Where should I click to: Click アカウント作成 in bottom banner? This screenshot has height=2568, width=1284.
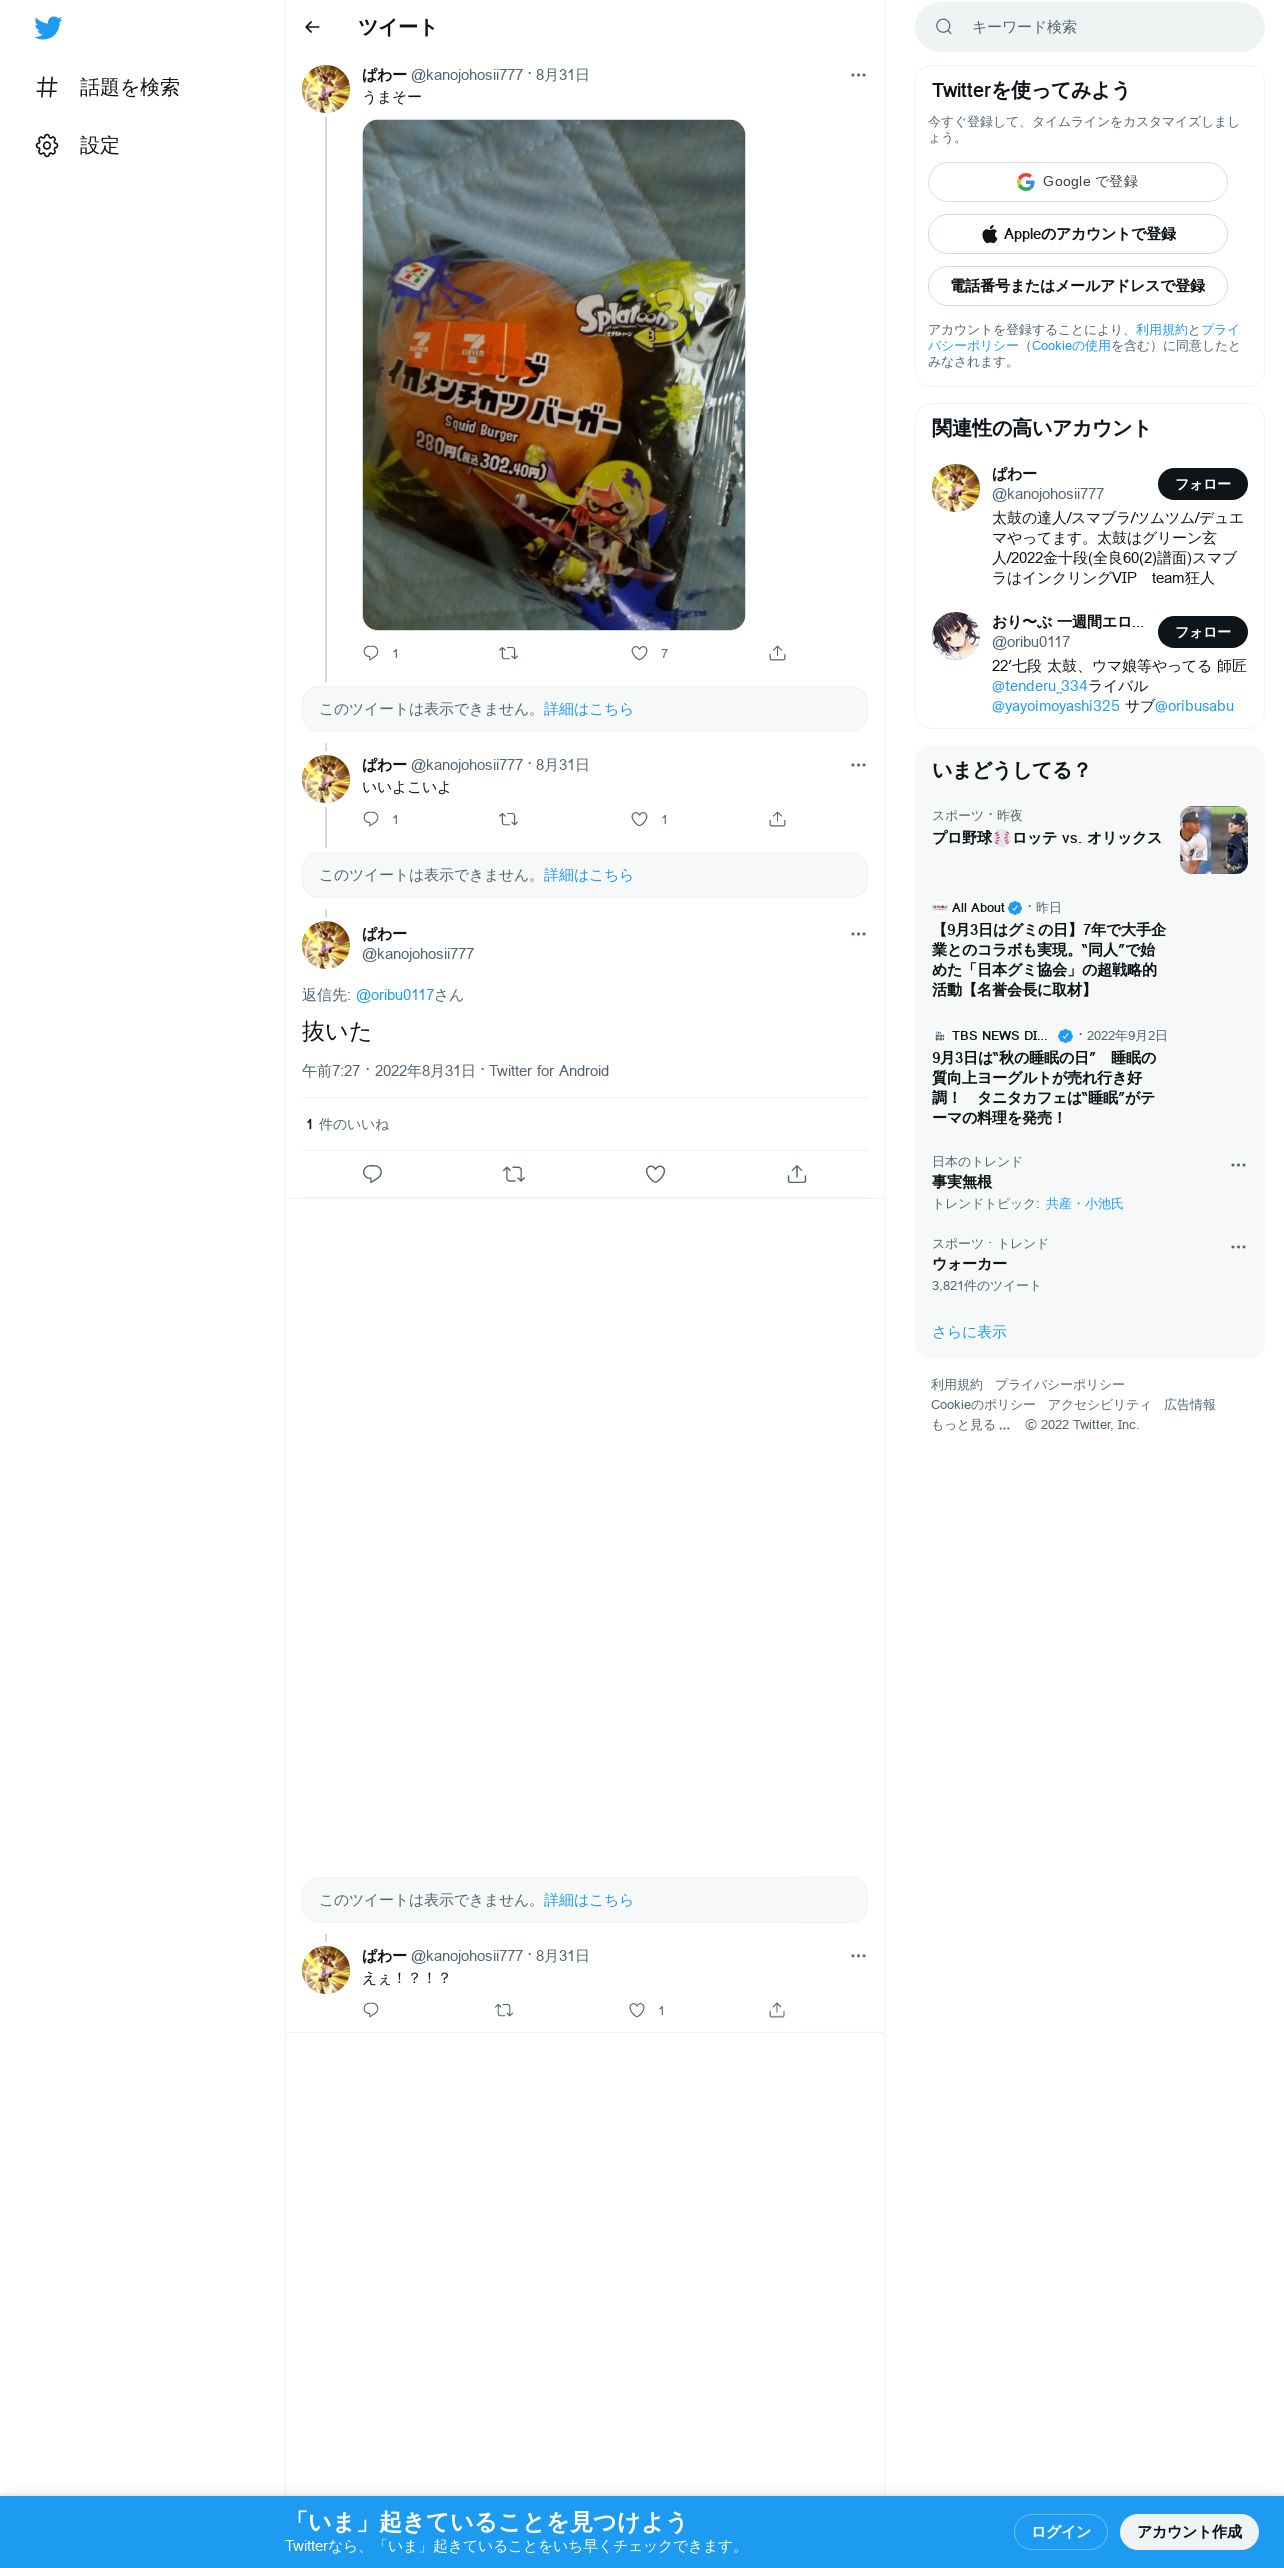coord(1189,2532)
